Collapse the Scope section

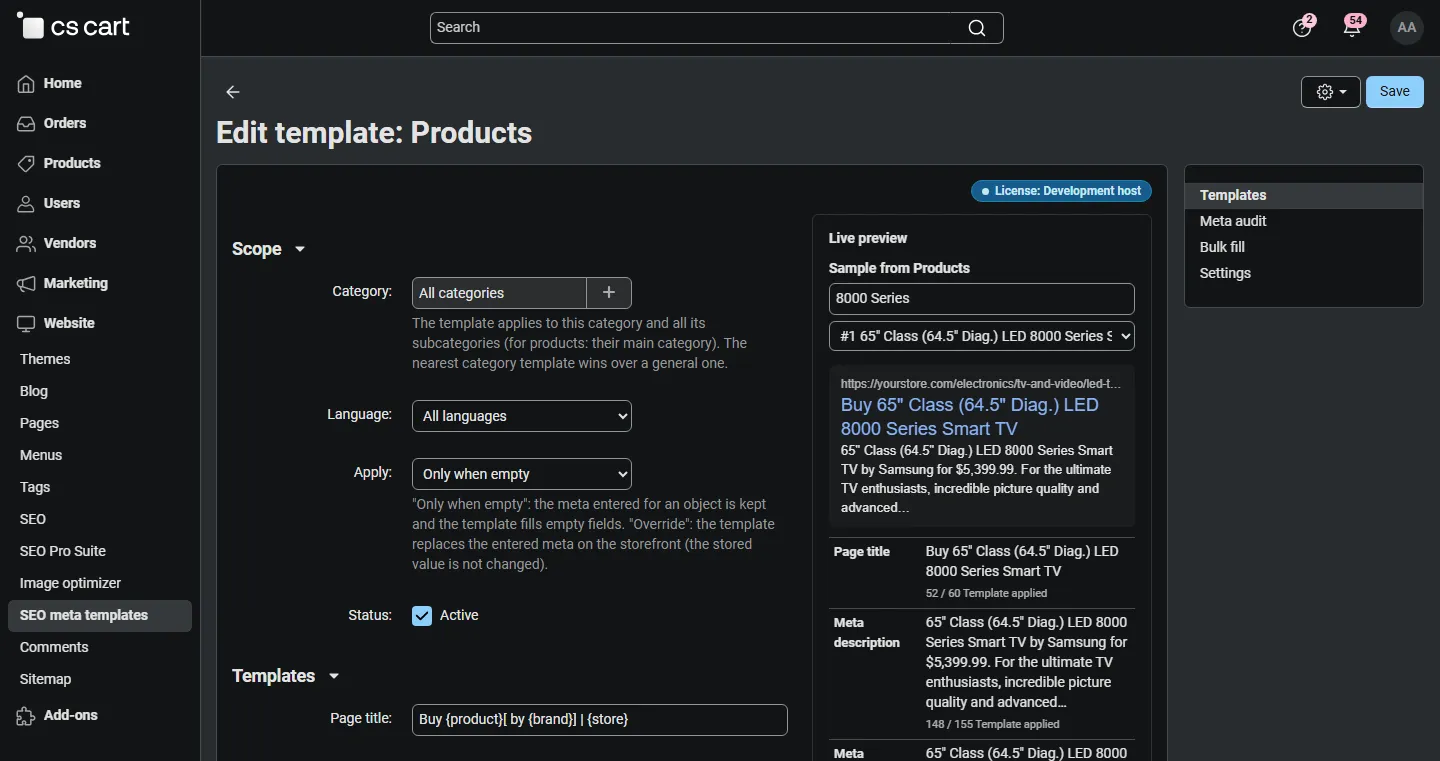(268, 249)
